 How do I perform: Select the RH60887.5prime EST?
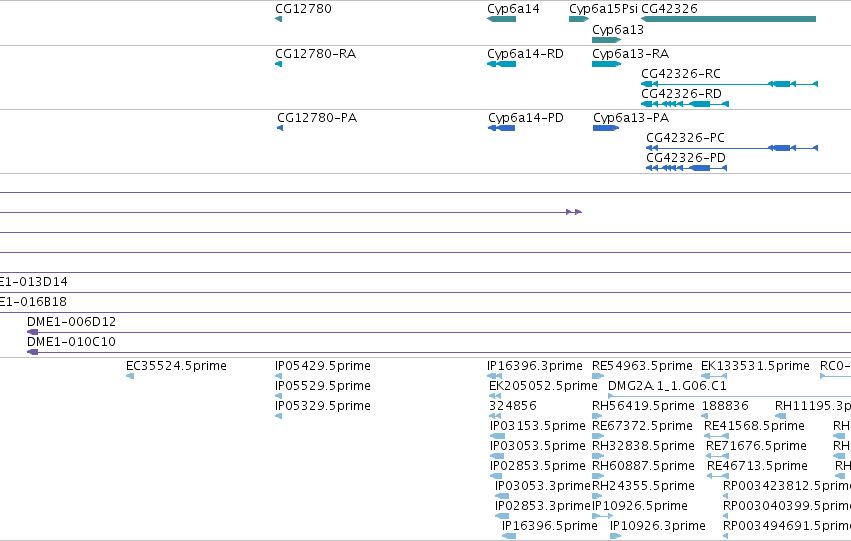pyautogui.click(x=598, y=476)
